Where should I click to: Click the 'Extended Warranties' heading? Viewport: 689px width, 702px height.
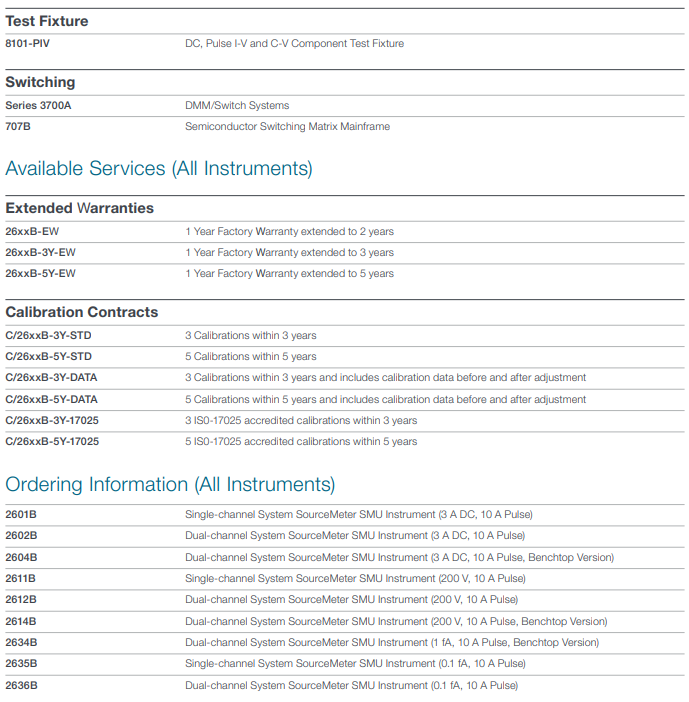79,208
